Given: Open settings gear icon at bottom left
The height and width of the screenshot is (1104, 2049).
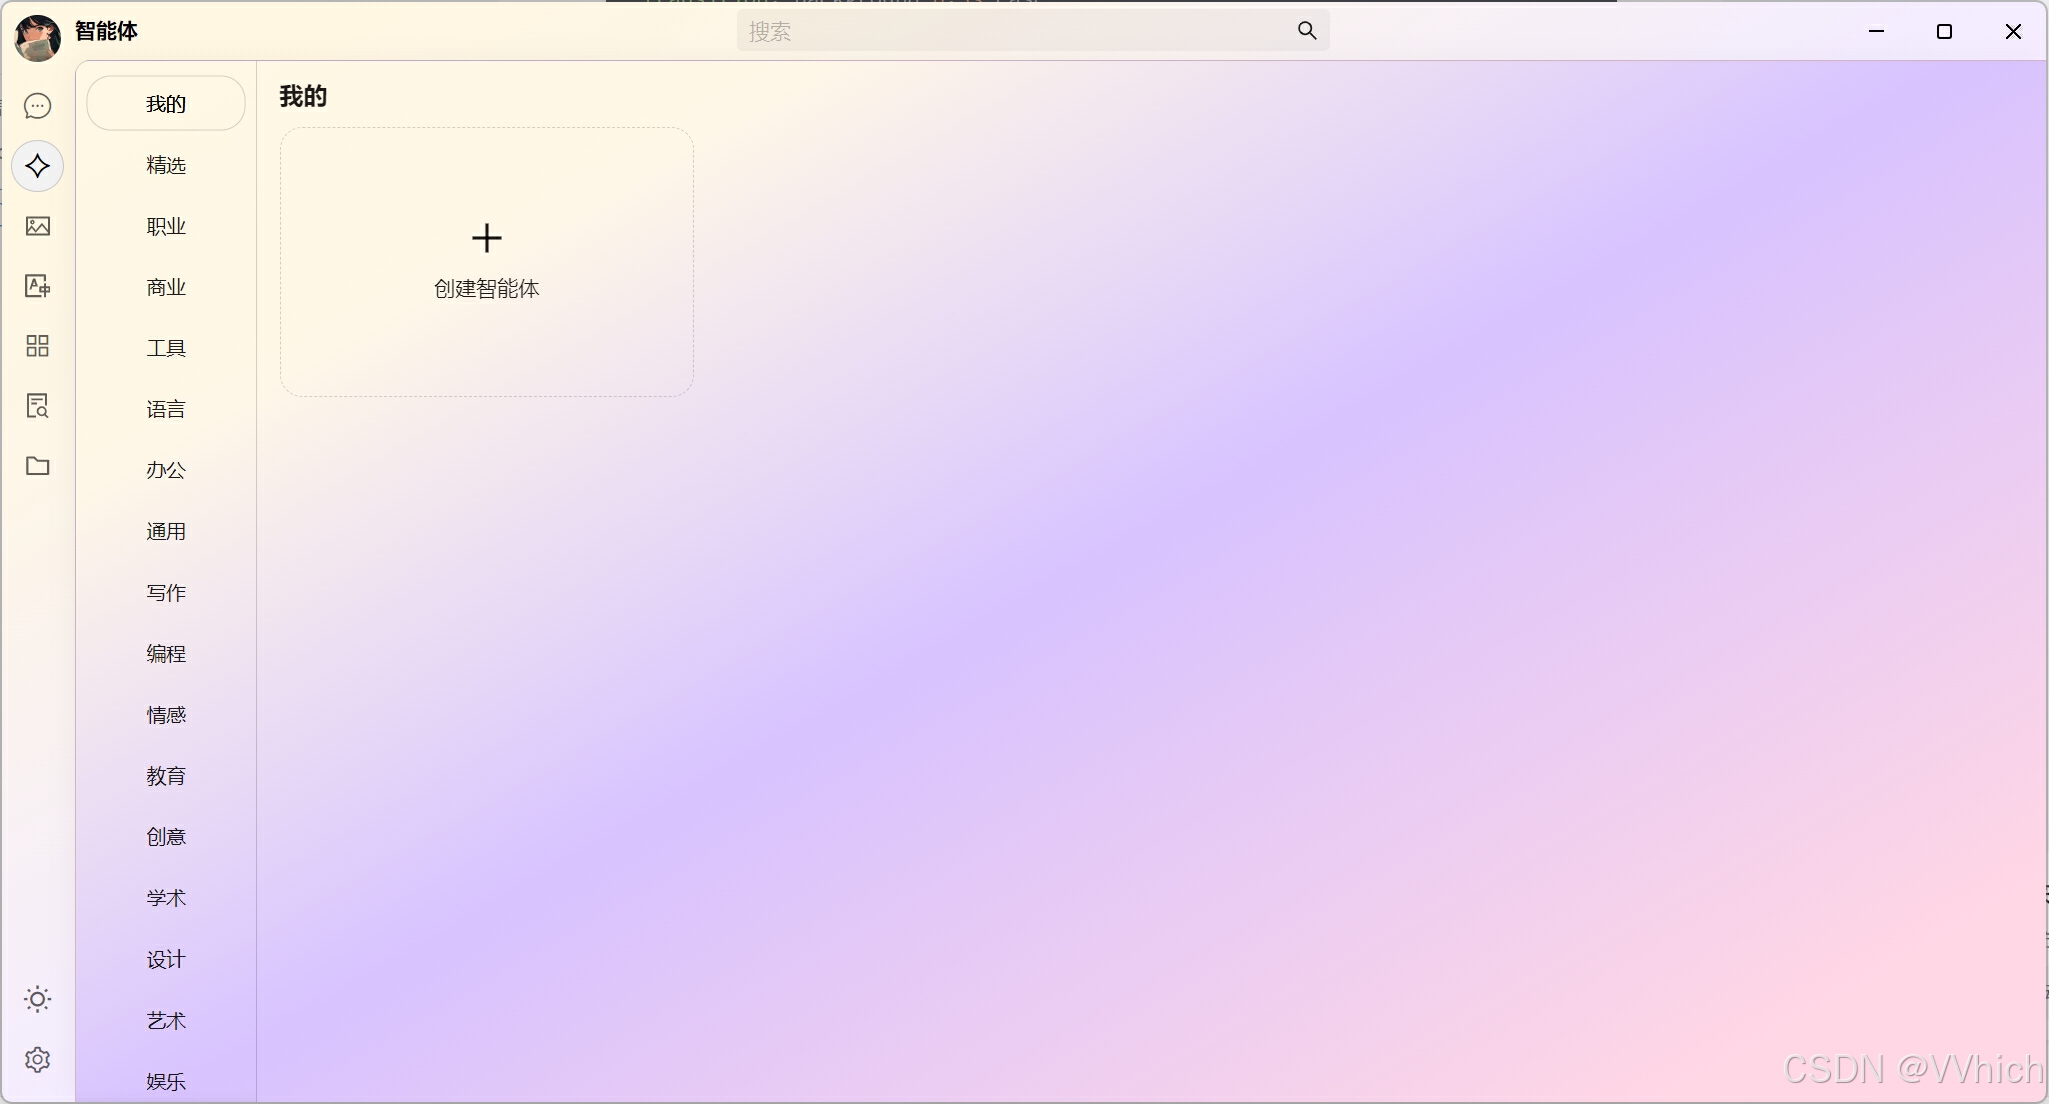Looking at the screenshot, I should pos(38,1060).
